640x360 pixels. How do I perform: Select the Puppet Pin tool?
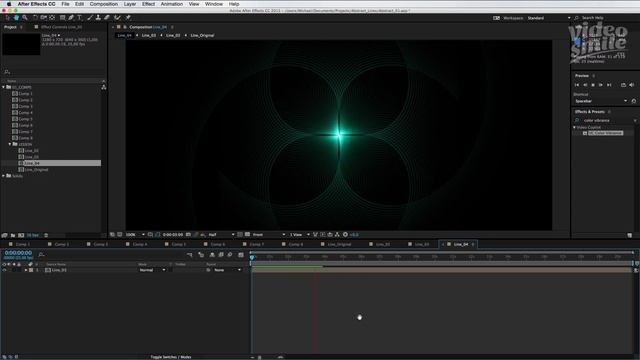128,18
